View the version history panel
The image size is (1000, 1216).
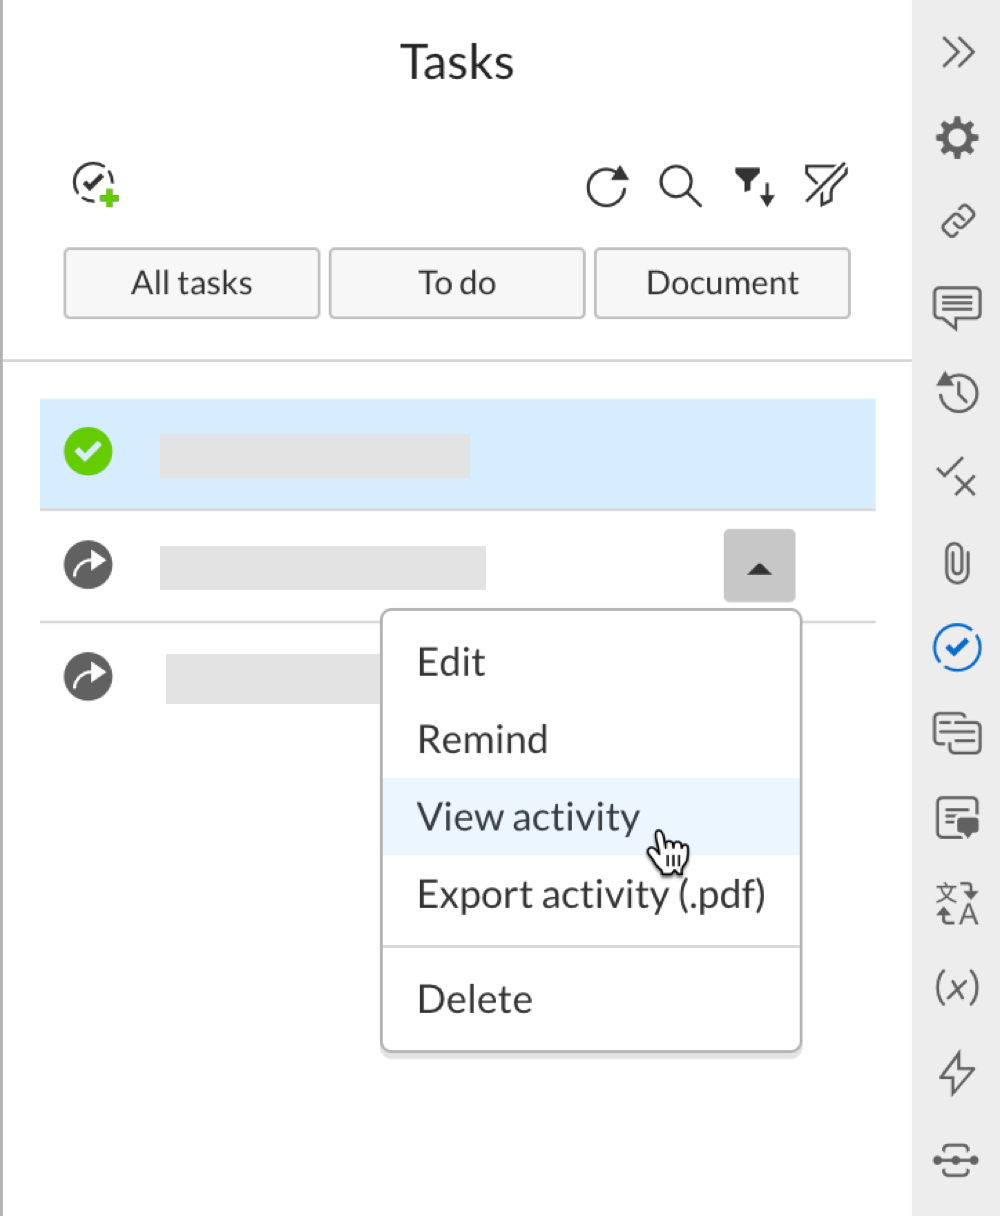click(x=956, y=393)
